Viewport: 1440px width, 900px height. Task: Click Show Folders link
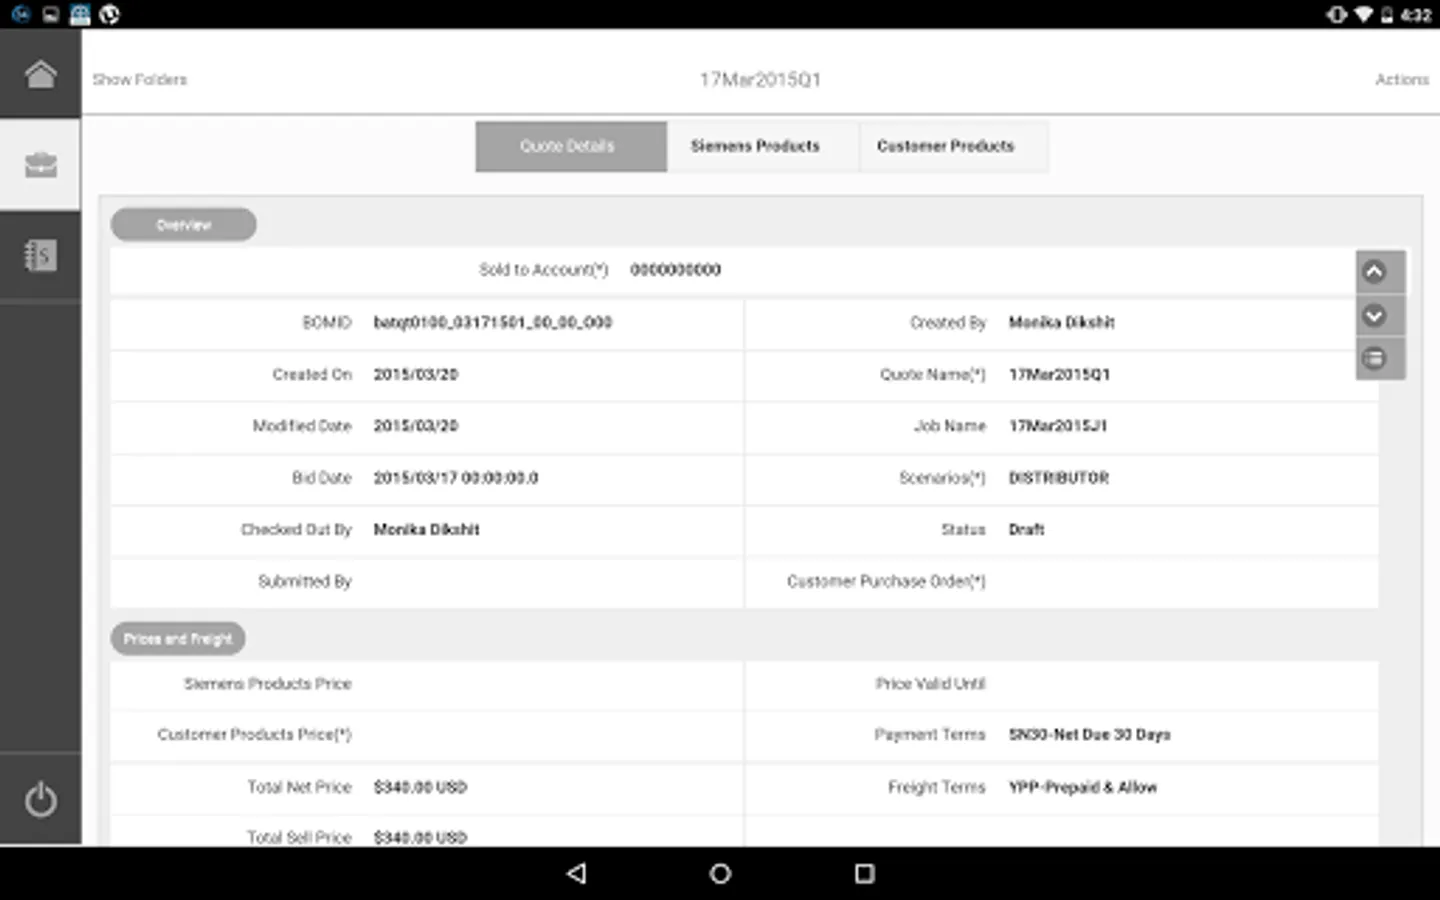(x=140, y=79)
